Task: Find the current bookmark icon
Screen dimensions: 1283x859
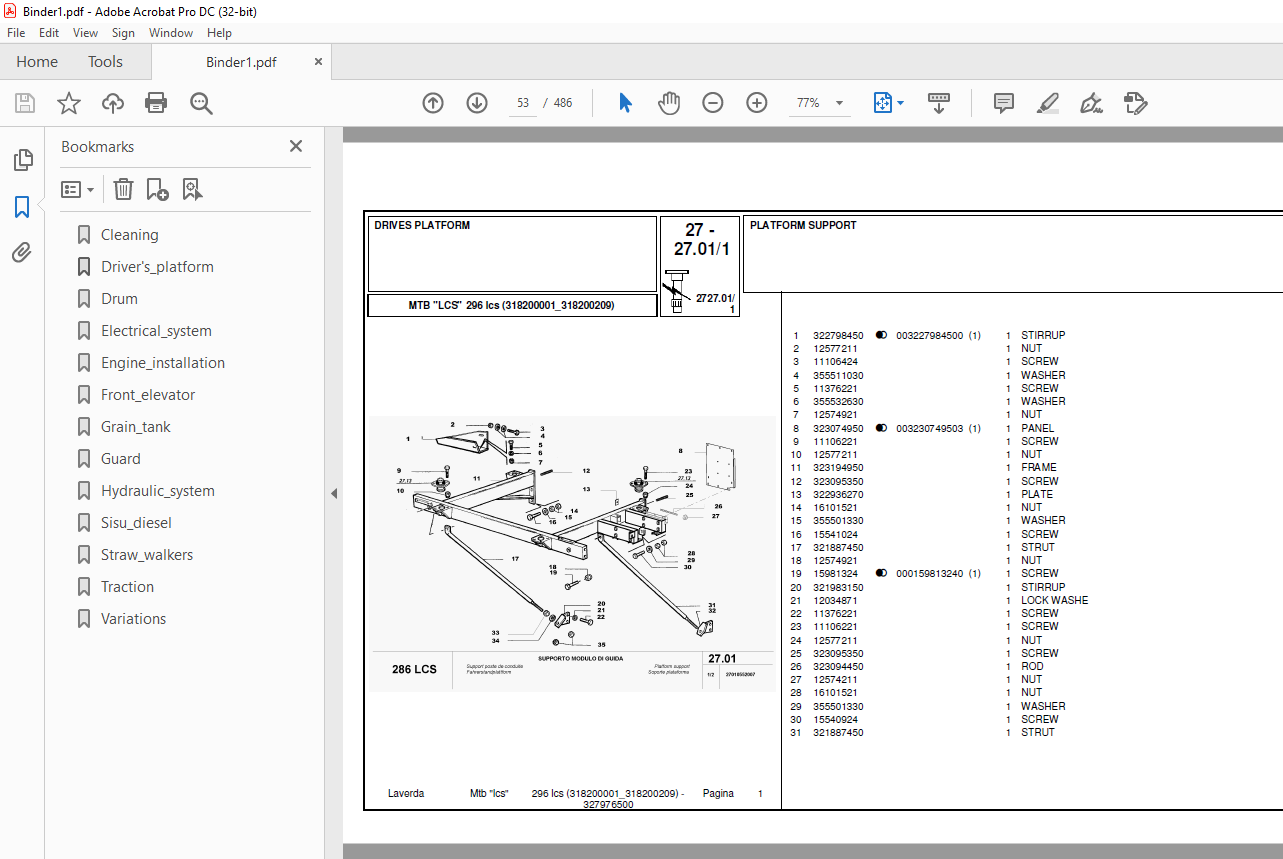Action: [x=193, y=189]
